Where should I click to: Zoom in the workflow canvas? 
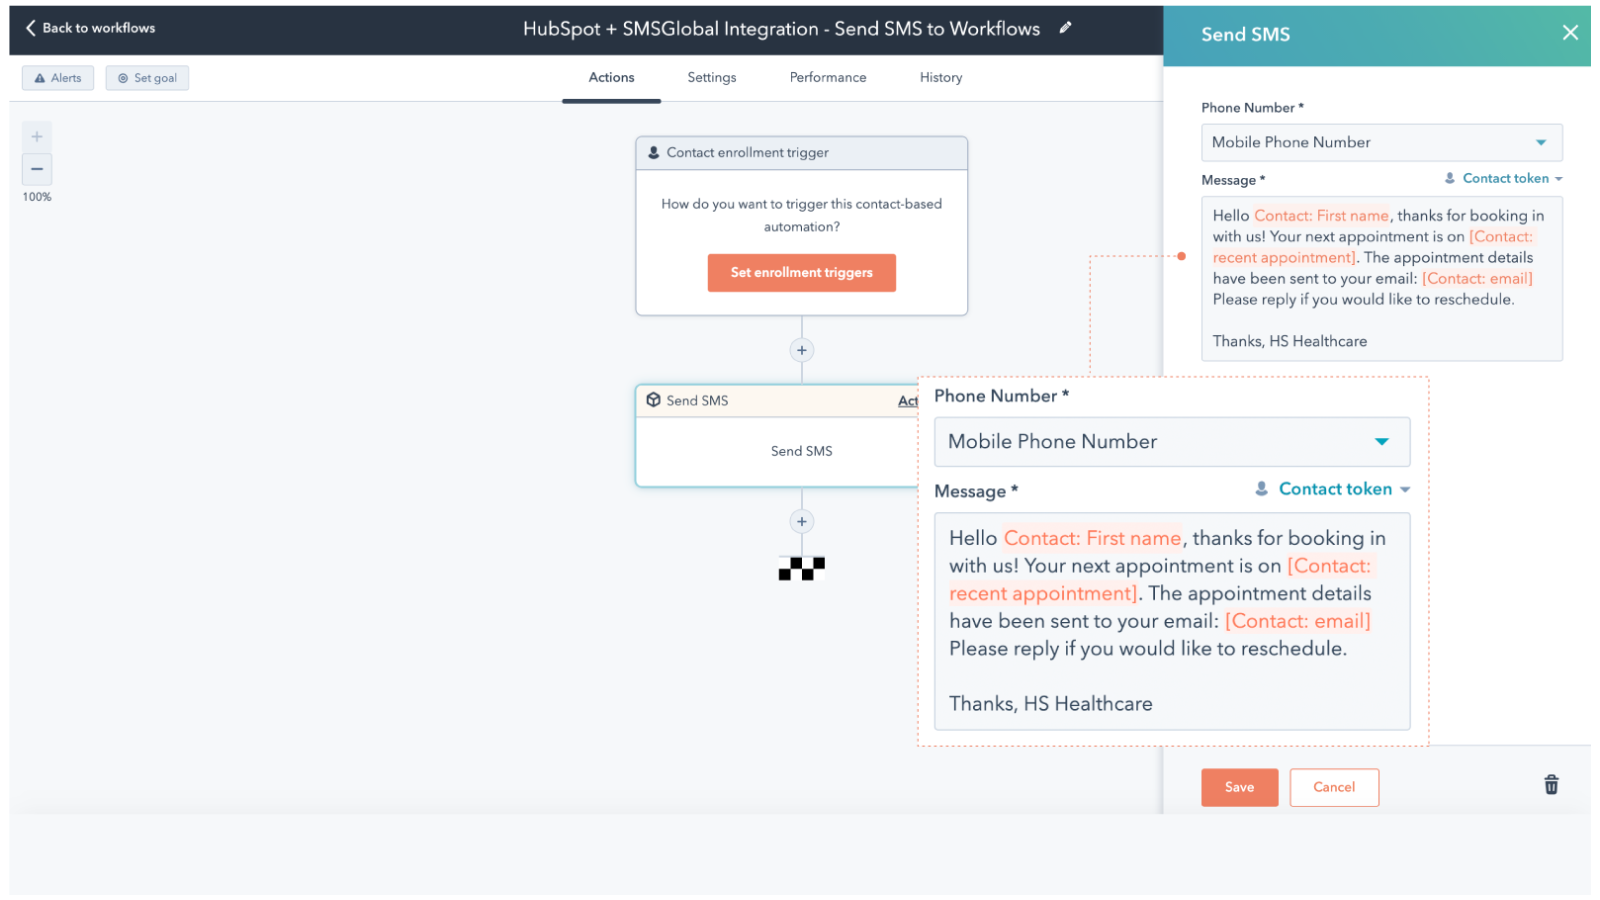click(37, 137)
